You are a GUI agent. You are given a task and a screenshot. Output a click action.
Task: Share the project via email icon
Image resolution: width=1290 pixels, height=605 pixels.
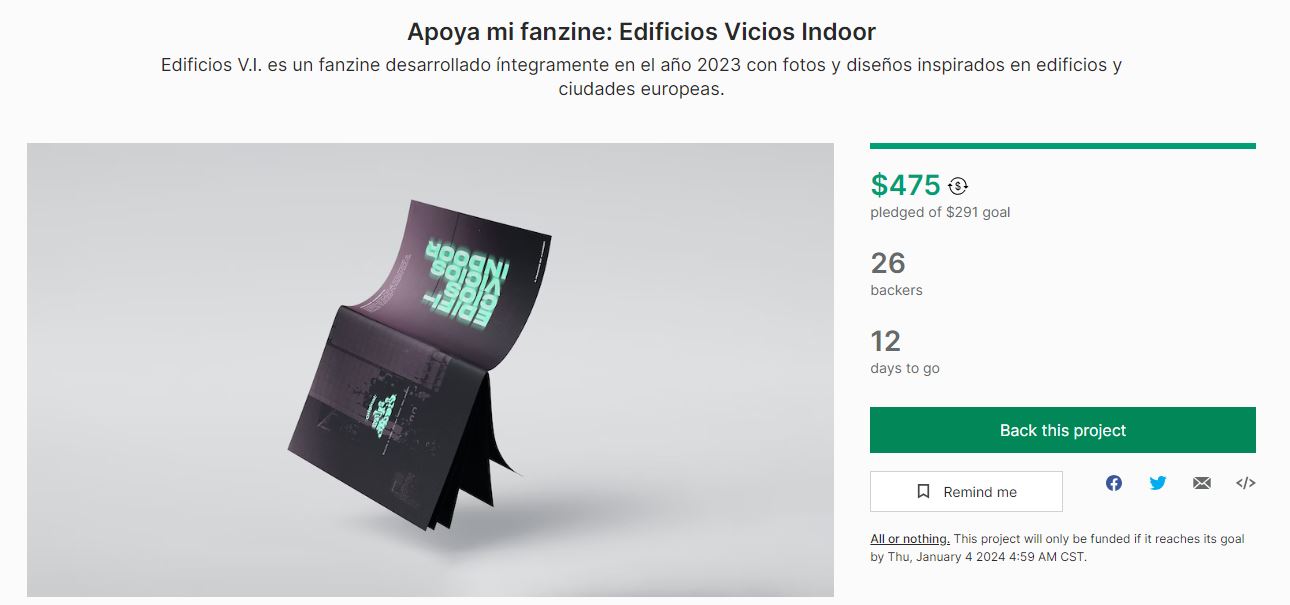tap(1202, 483)
